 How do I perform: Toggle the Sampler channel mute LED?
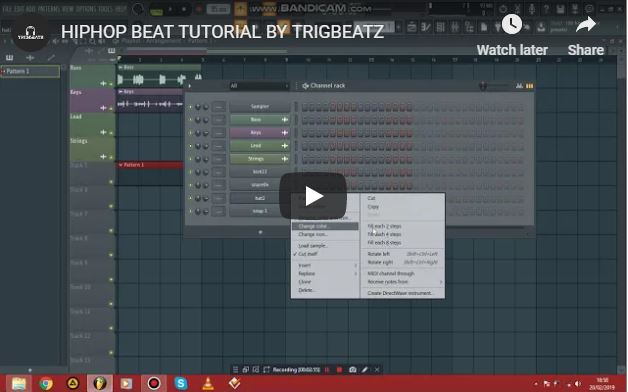(191, 107)
